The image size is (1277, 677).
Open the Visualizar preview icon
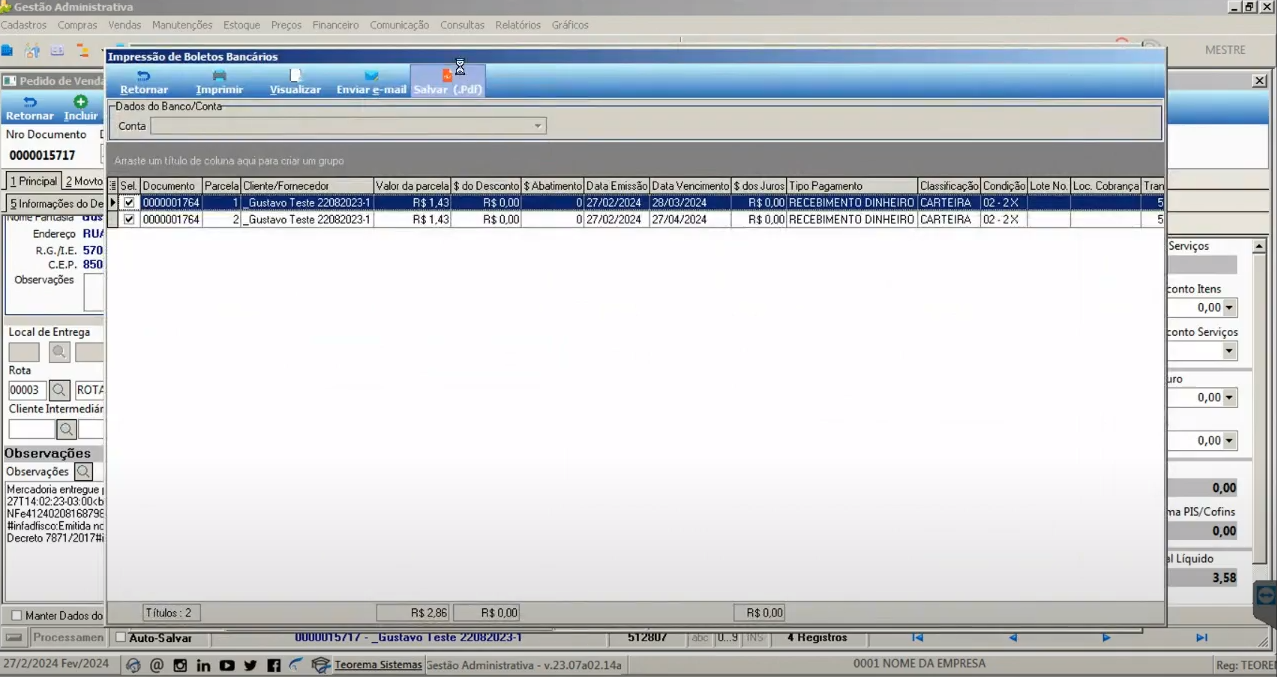[x=295, y=76]
